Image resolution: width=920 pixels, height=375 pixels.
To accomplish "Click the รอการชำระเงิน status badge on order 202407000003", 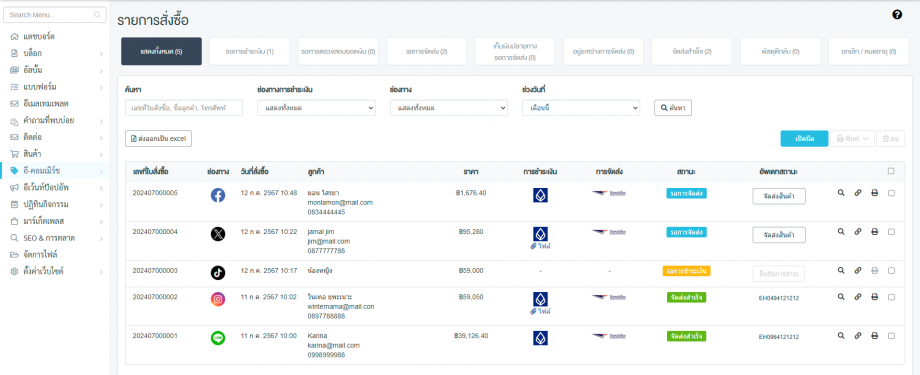I will pos(686,271).
